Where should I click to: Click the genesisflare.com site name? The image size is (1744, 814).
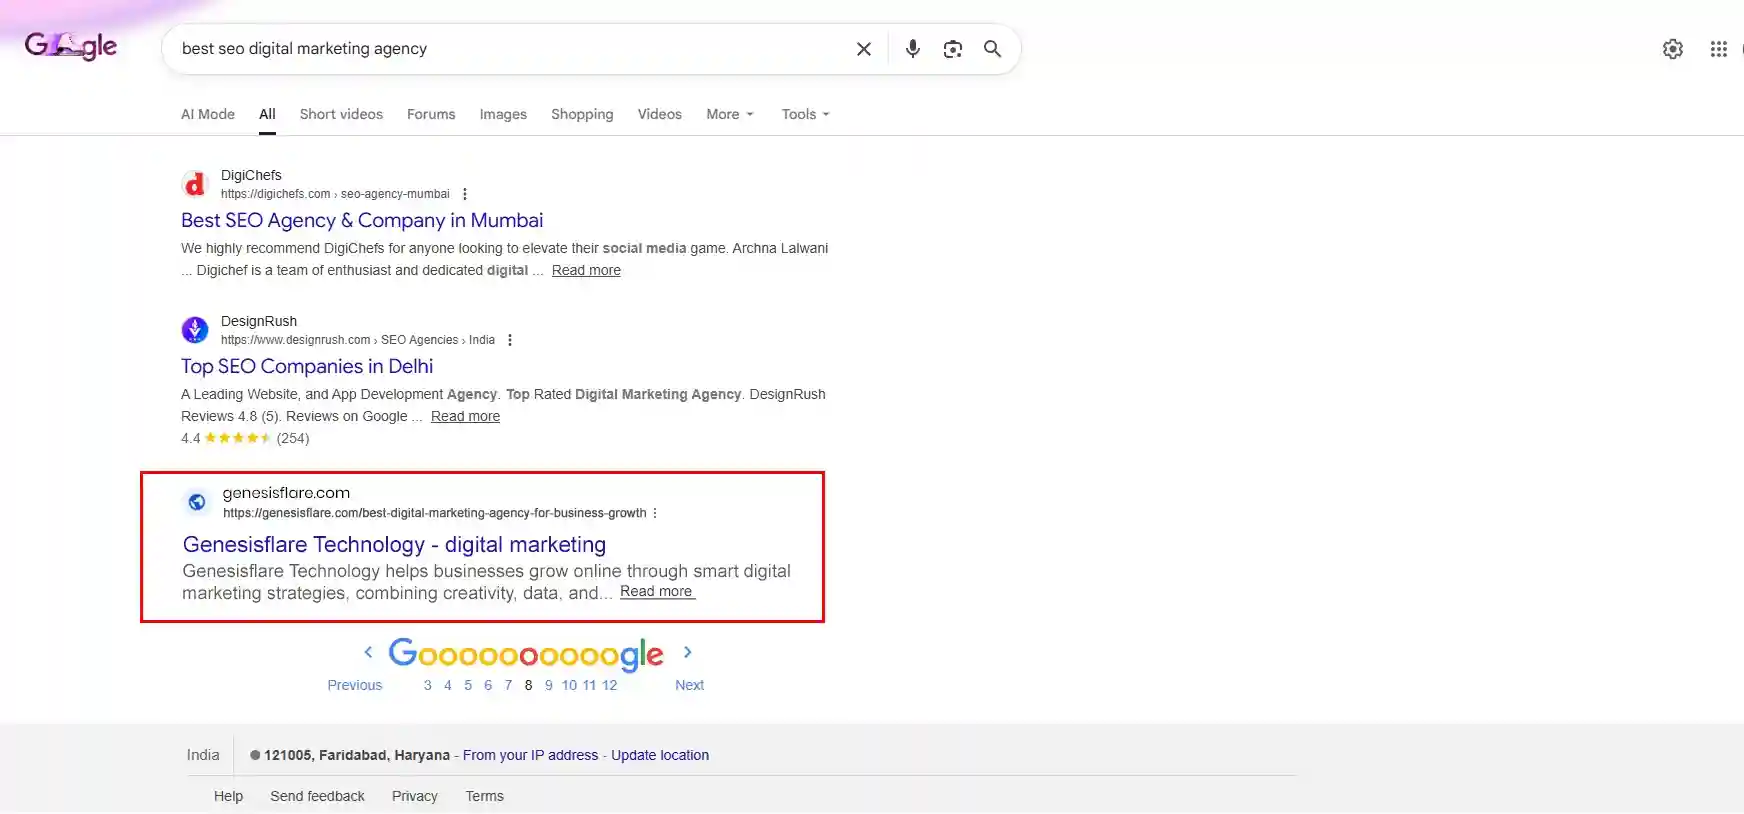tap(286, 492)
